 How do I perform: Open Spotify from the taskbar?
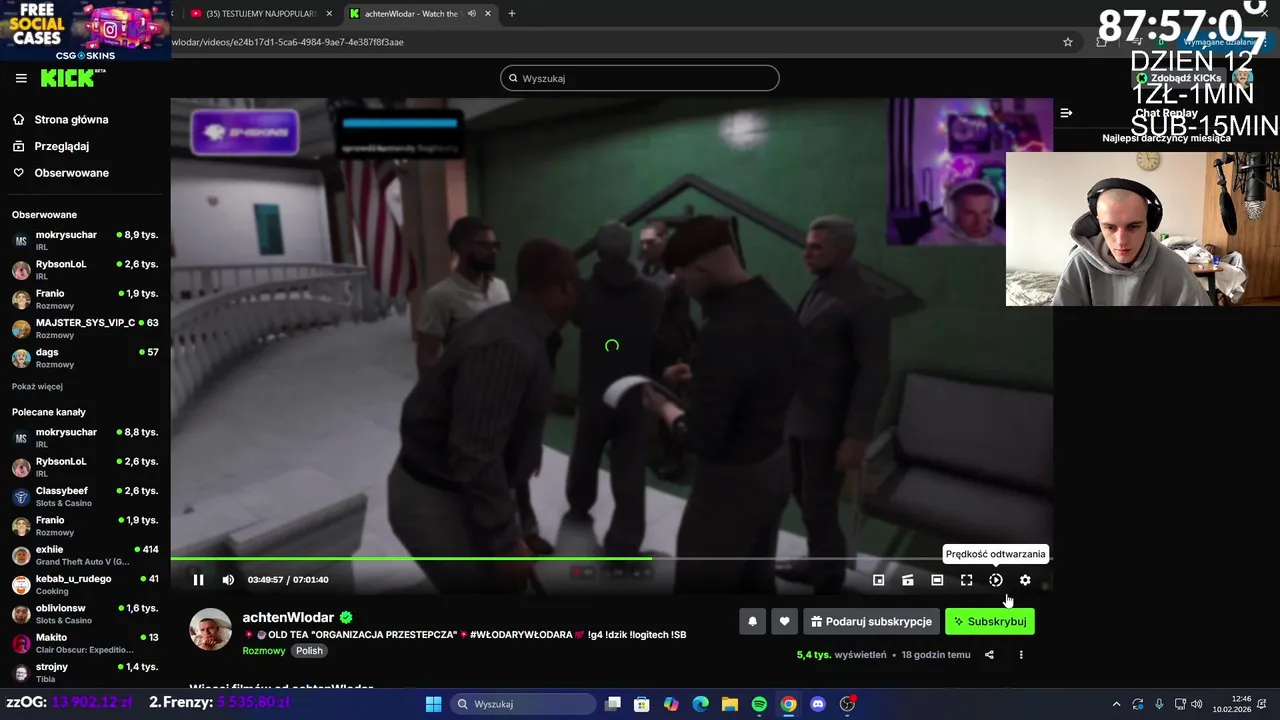pos(759,704)
